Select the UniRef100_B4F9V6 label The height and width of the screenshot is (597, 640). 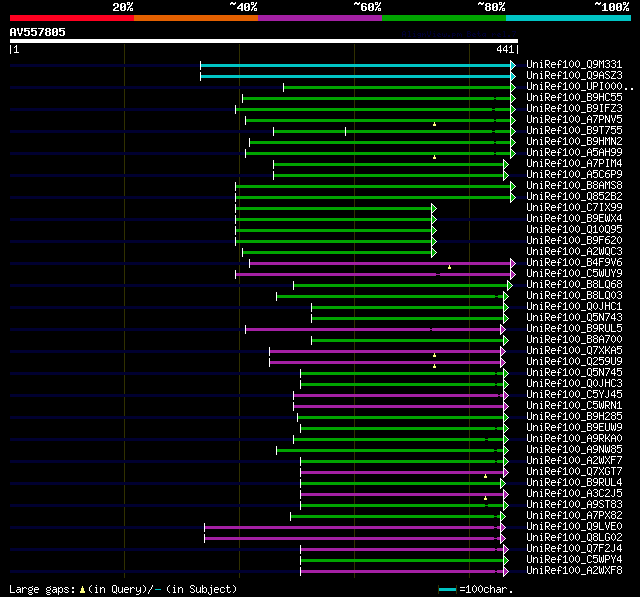pos(574,263)
